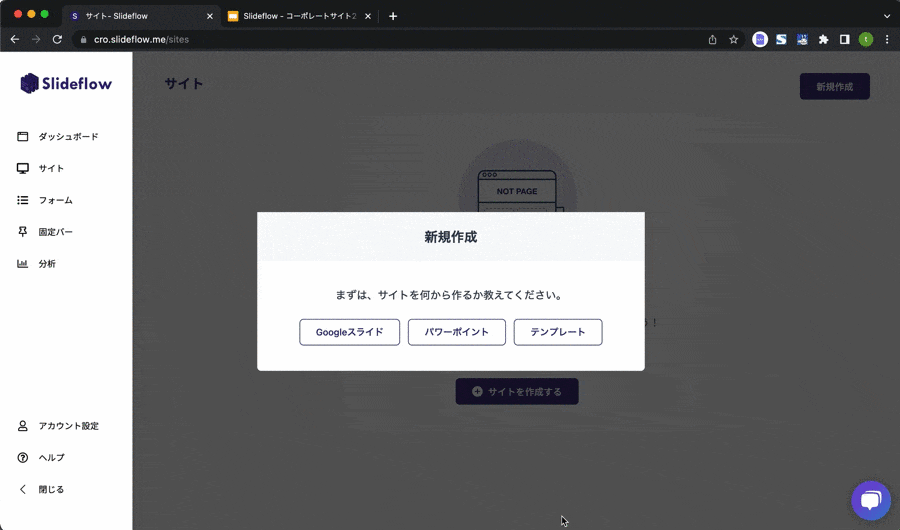Click the blue image extension icon
Image resolution: width=900 pixels, height=530 pixels.
click(802, 40)
